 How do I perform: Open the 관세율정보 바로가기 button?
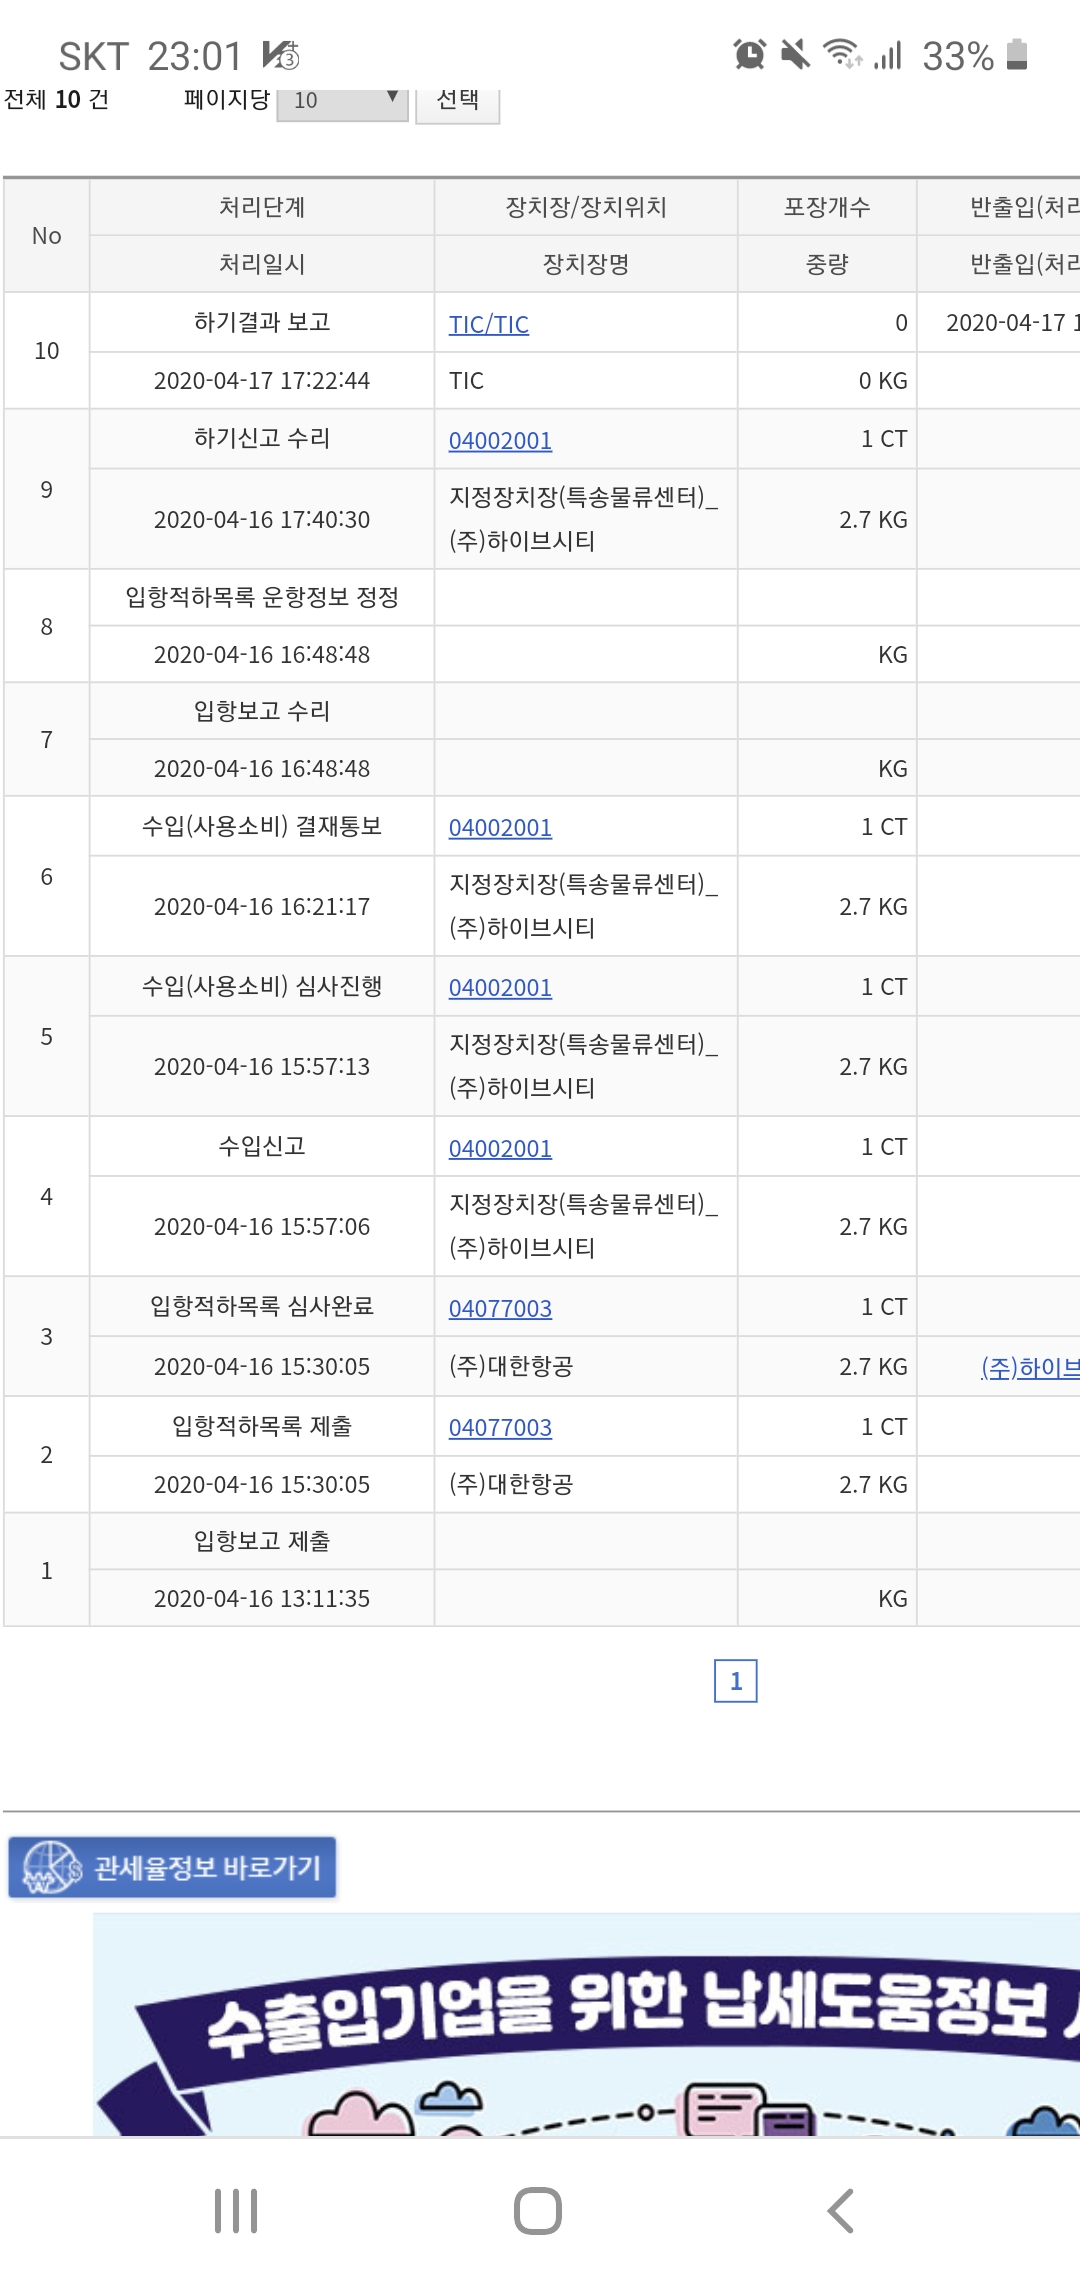(x=172, y=1867)
